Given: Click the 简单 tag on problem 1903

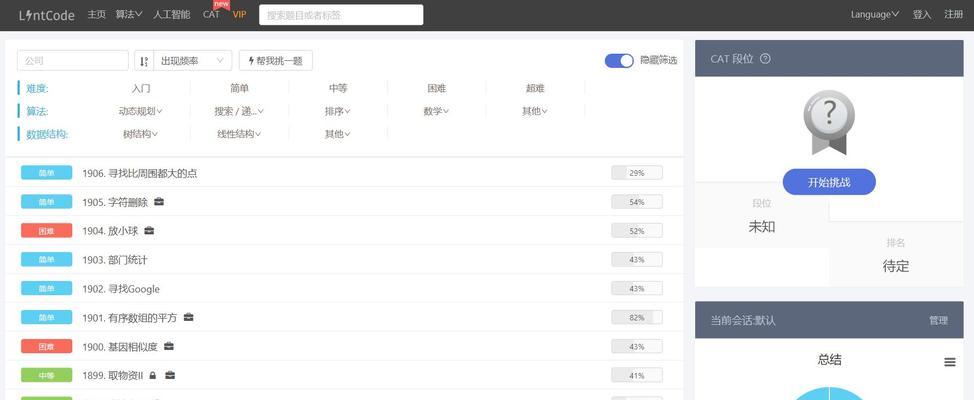Looking at the screenshot, I should pyautogui.click(x=47, y=260).
